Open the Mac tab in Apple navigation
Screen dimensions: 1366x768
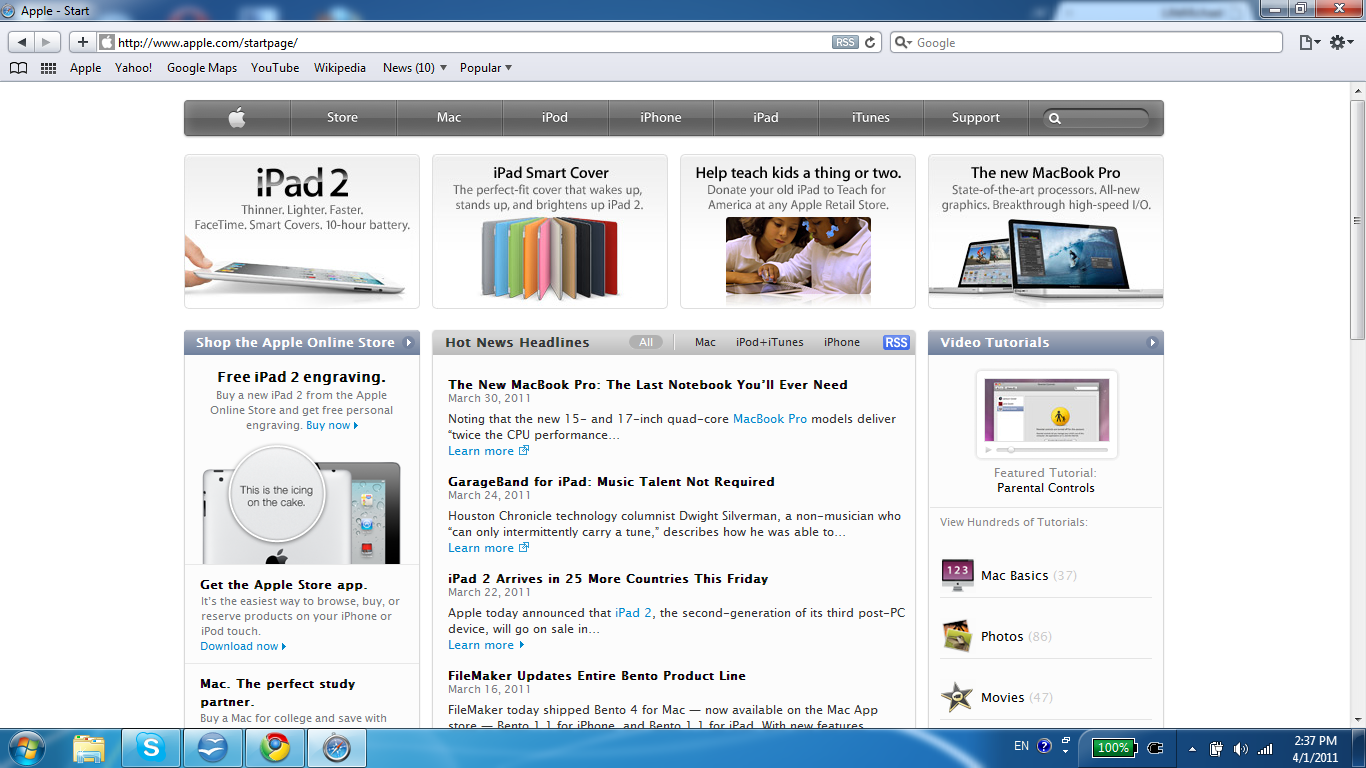[x=450, y=118]
